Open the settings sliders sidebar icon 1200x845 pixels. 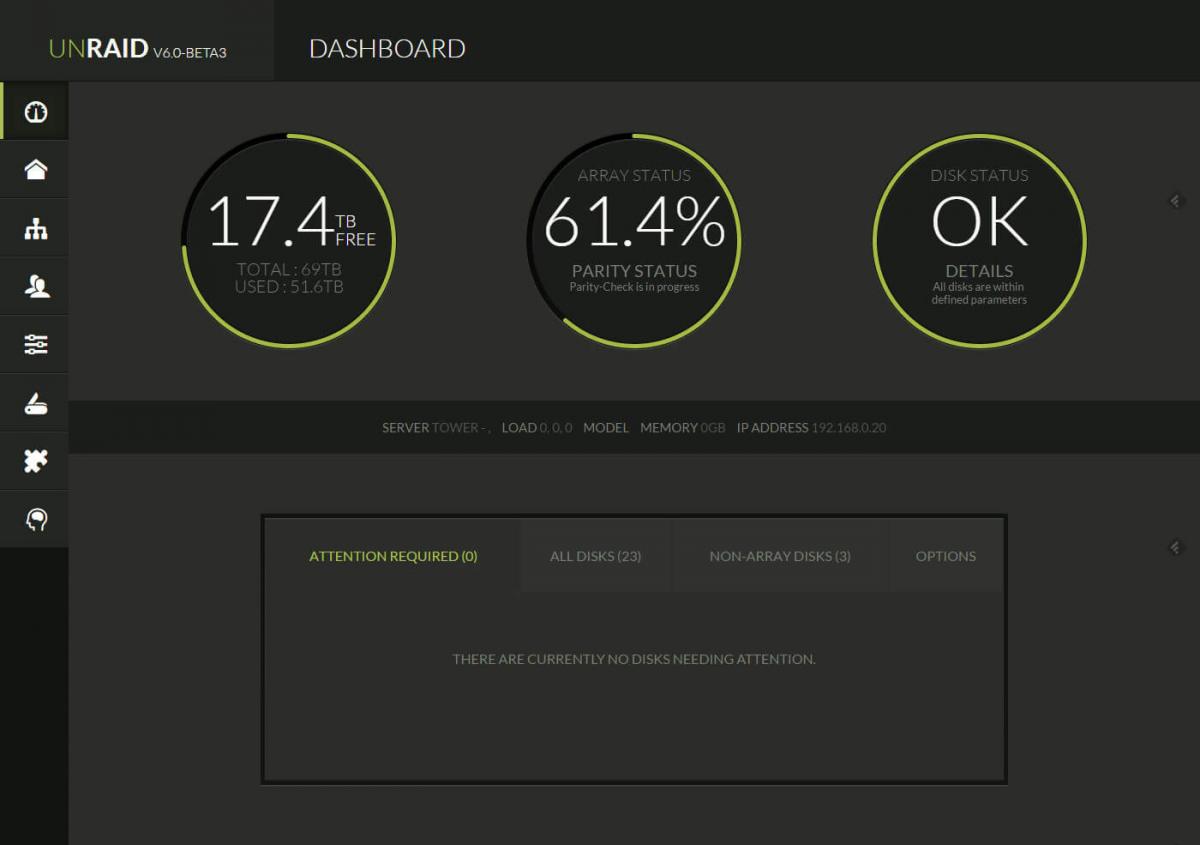[x=36, y=345]
